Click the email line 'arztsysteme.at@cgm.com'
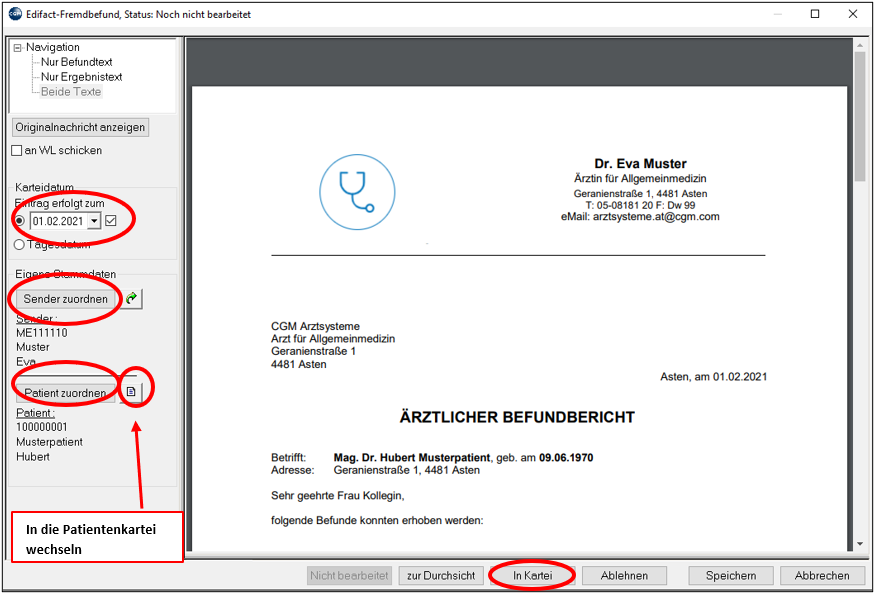The height and width of the screenshot is (594, 875). pyautogui.click(x=640, y=217)
